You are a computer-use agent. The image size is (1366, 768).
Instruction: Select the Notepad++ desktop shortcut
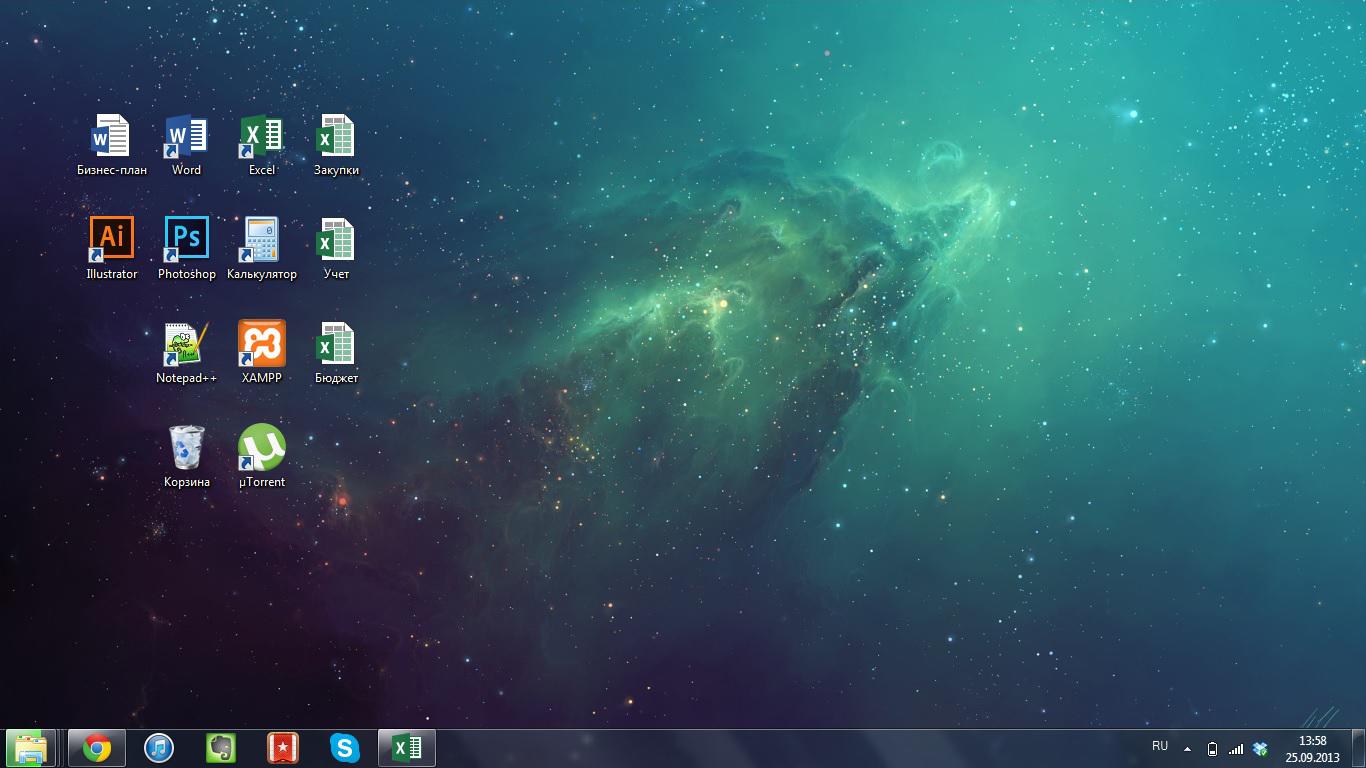(186, 353)
